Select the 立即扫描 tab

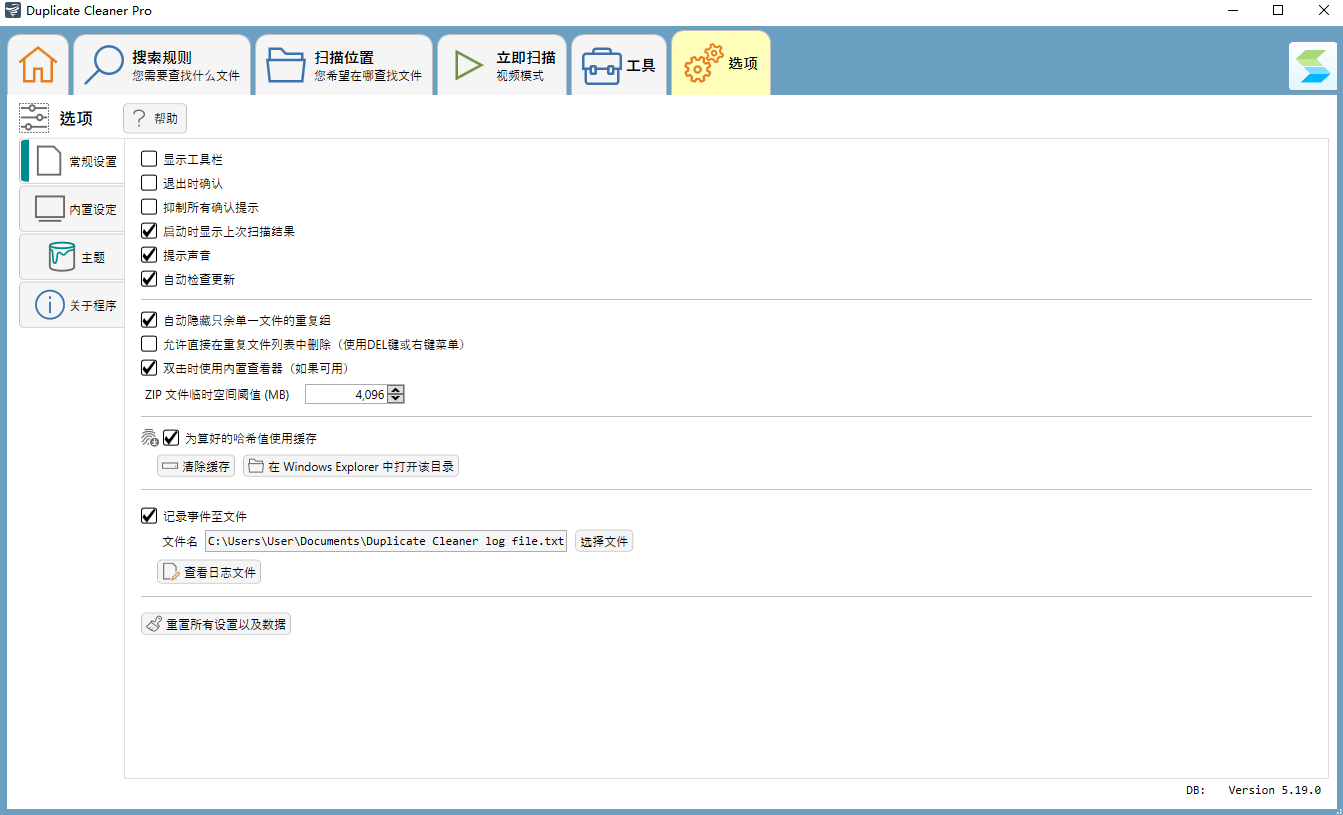(x=503, y=65)
